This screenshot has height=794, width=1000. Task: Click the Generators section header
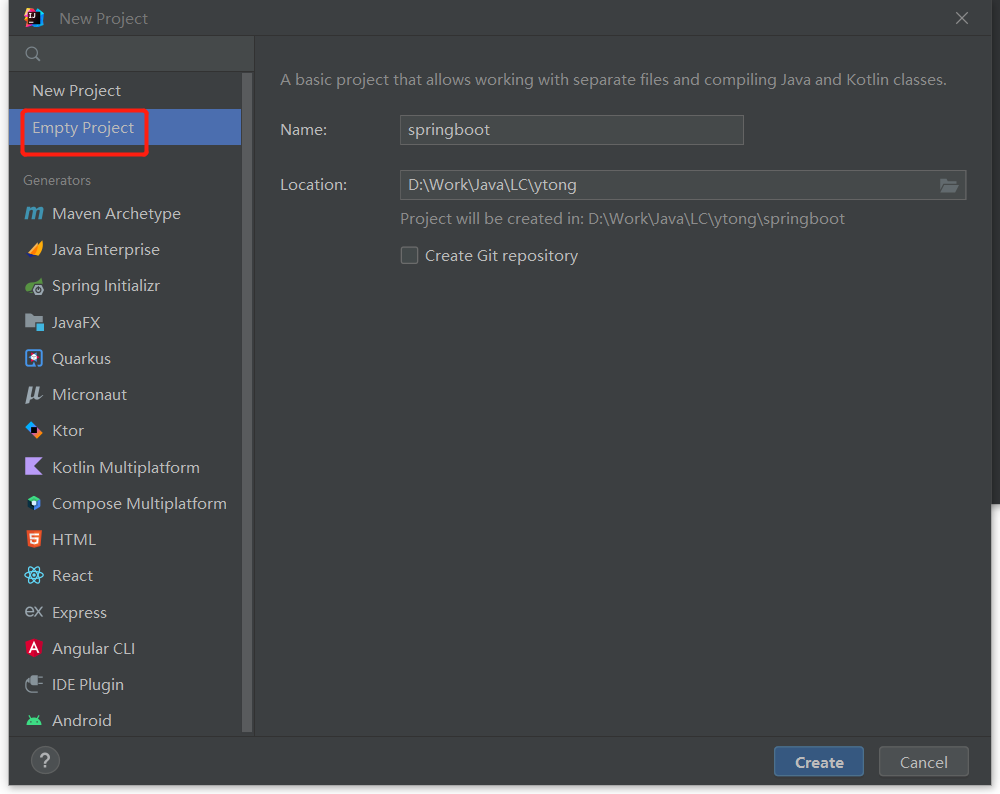57,180
